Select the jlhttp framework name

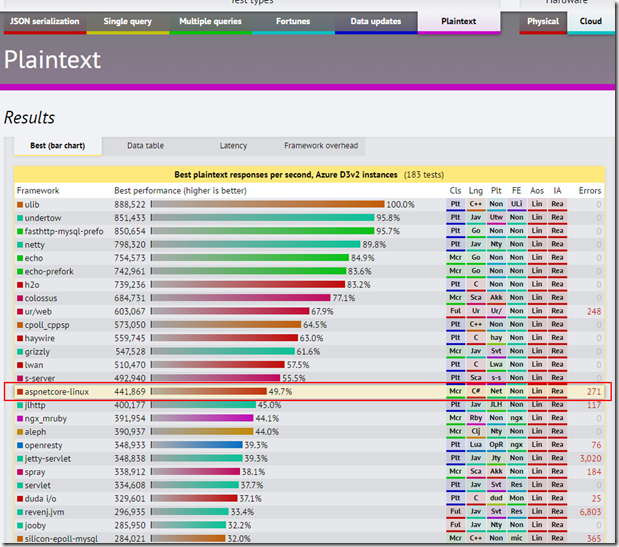coord(35,405)
